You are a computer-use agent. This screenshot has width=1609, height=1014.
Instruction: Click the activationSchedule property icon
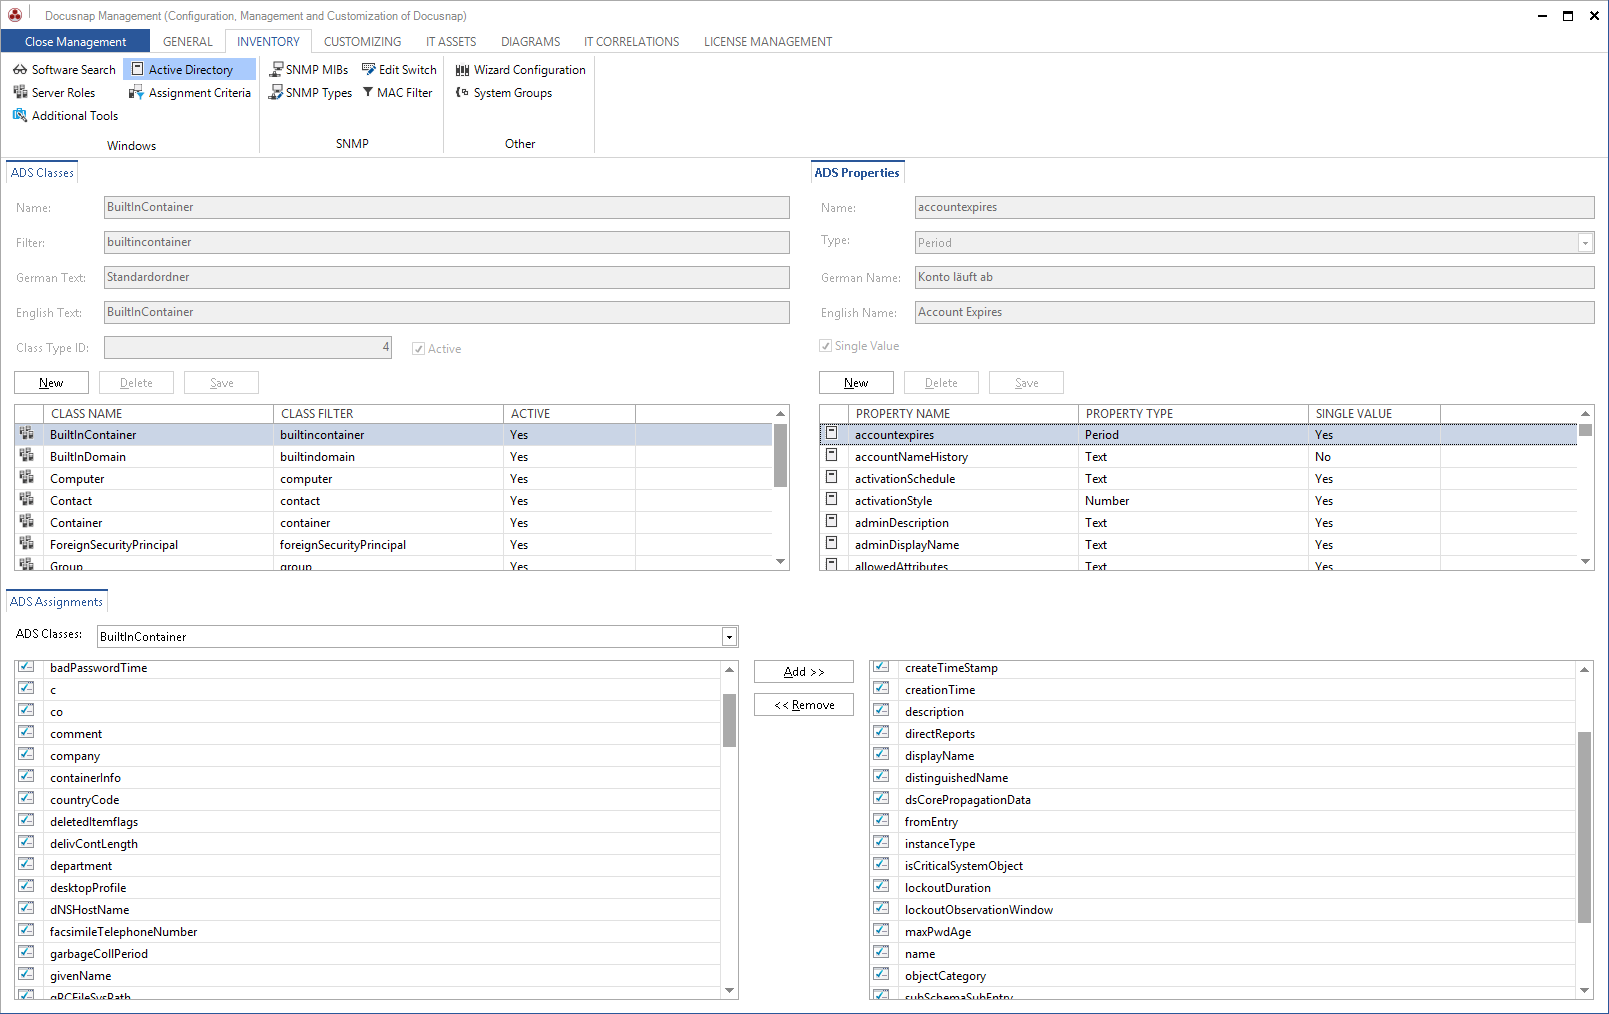click(x=831, y=477)
